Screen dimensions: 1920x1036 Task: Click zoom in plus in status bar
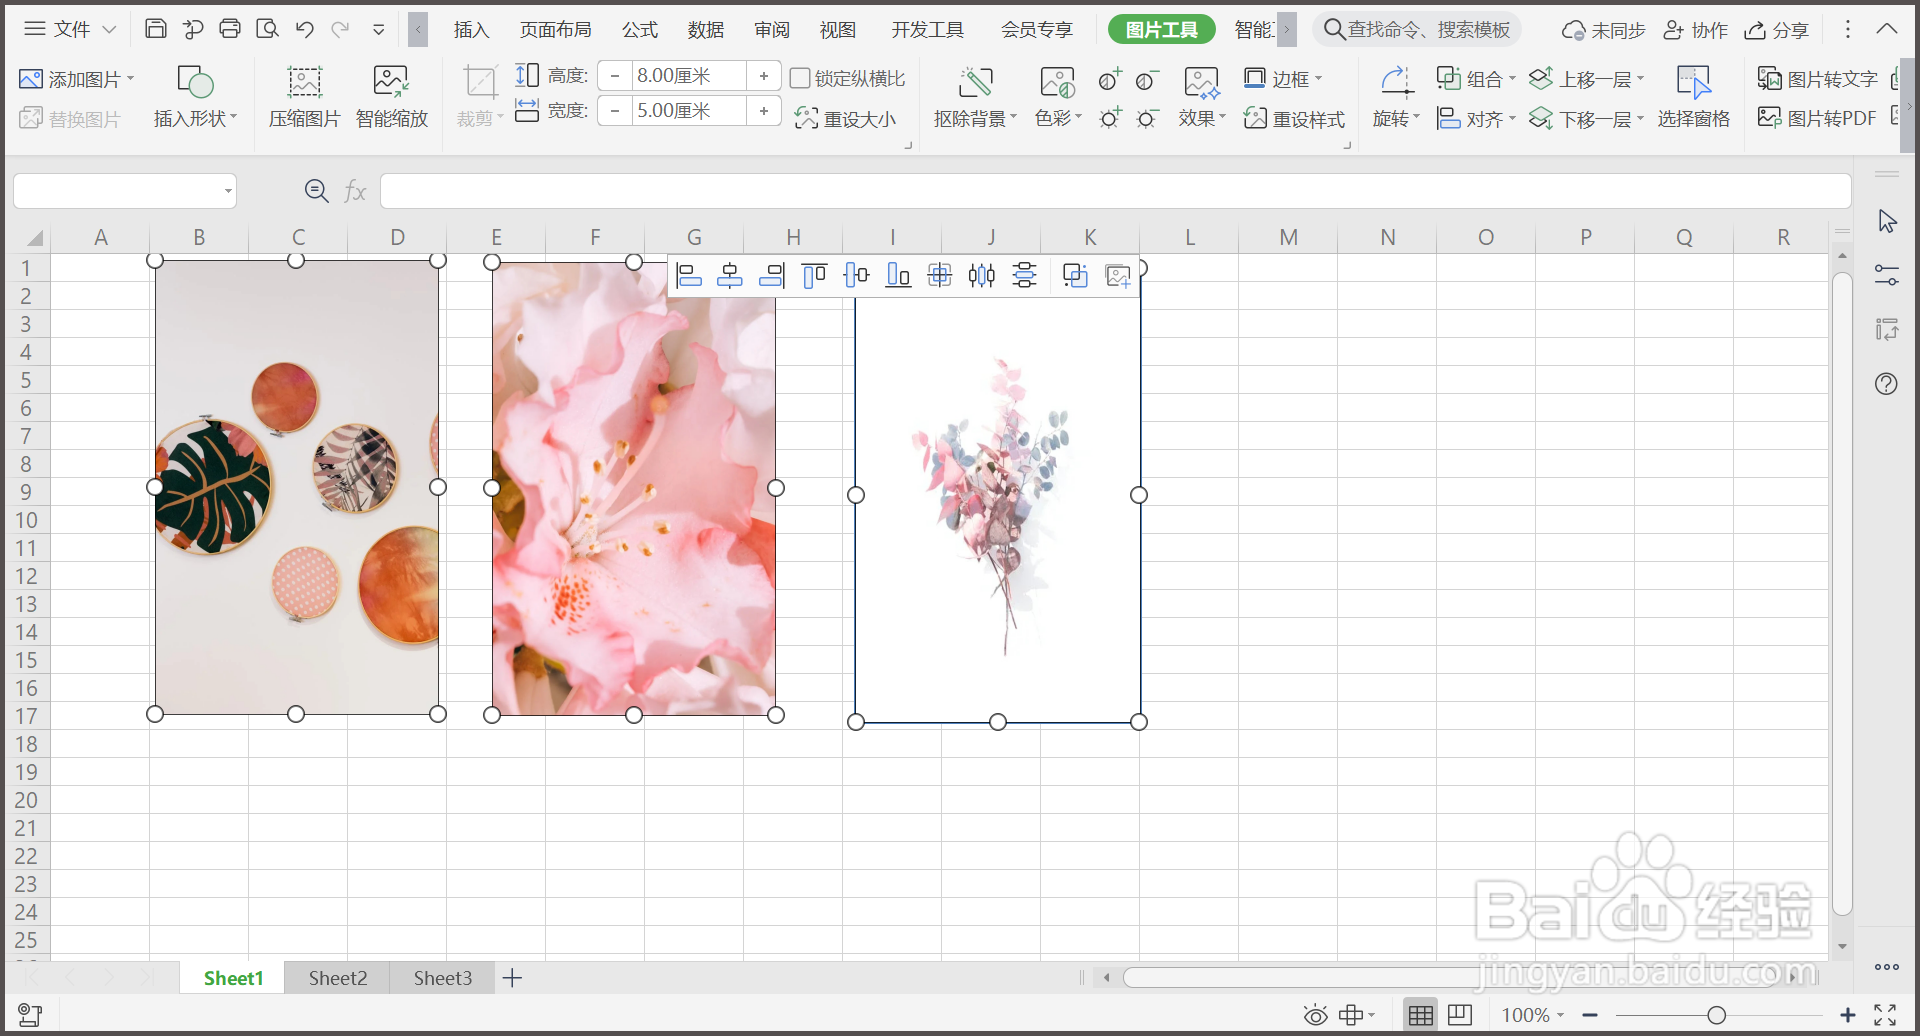[x=1848, y=1015]
